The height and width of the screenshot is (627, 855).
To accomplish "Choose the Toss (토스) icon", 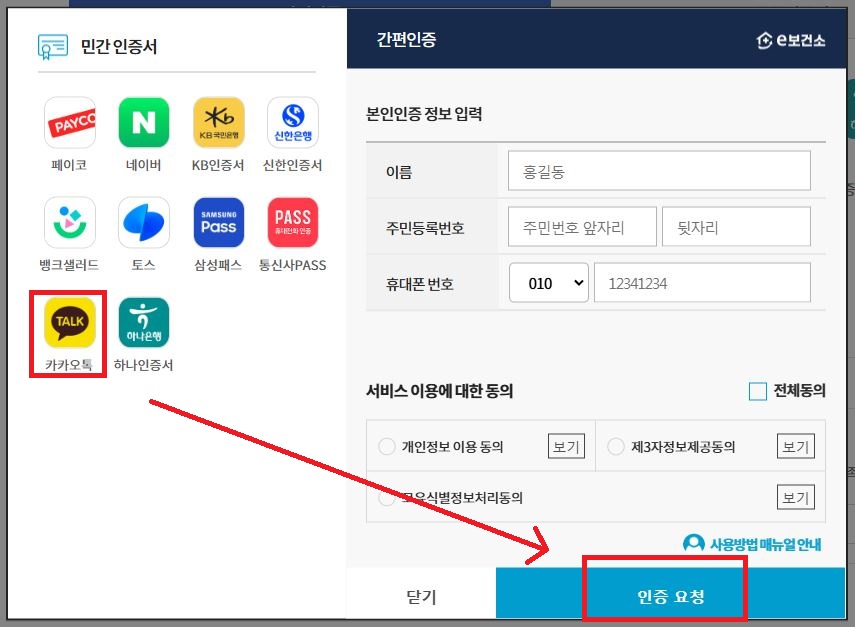I will (144, 222).
